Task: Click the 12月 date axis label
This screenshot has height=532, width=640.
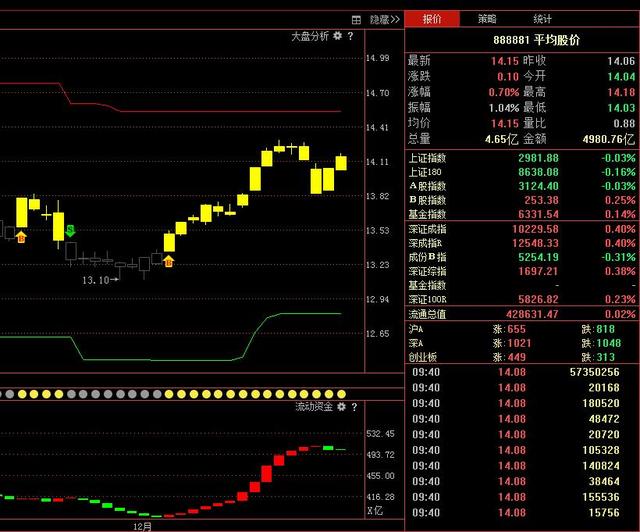Action: [x=142, y=526]
